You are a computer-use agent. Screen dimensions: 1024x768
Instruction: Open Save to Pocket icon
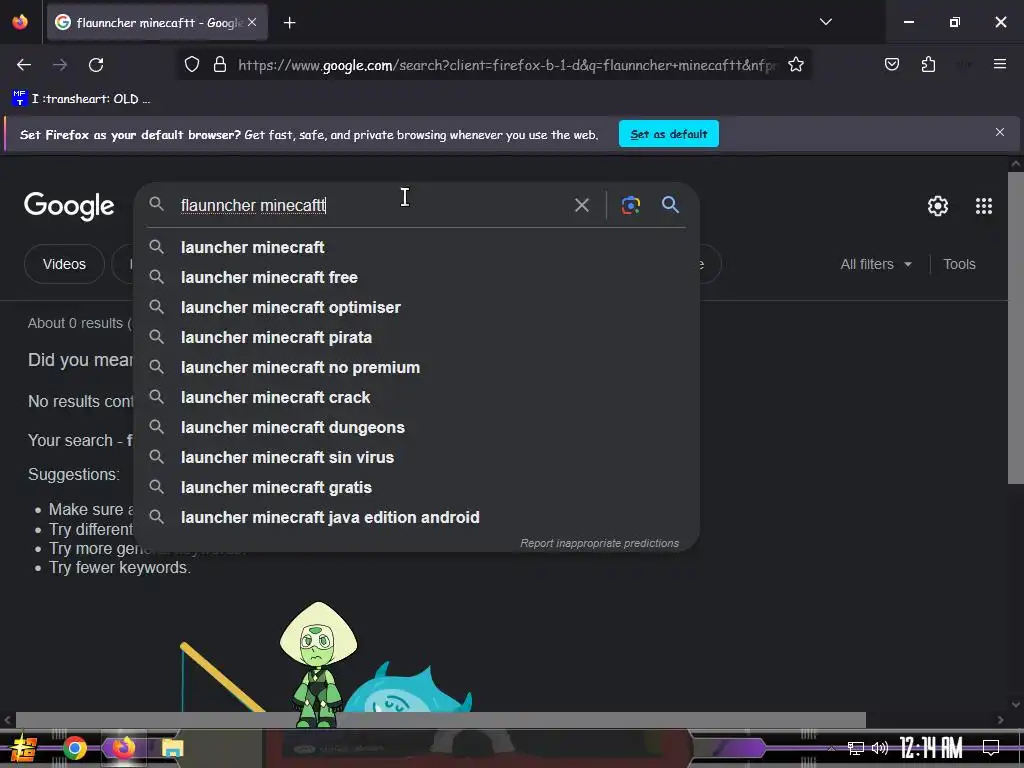click(891, 64)
